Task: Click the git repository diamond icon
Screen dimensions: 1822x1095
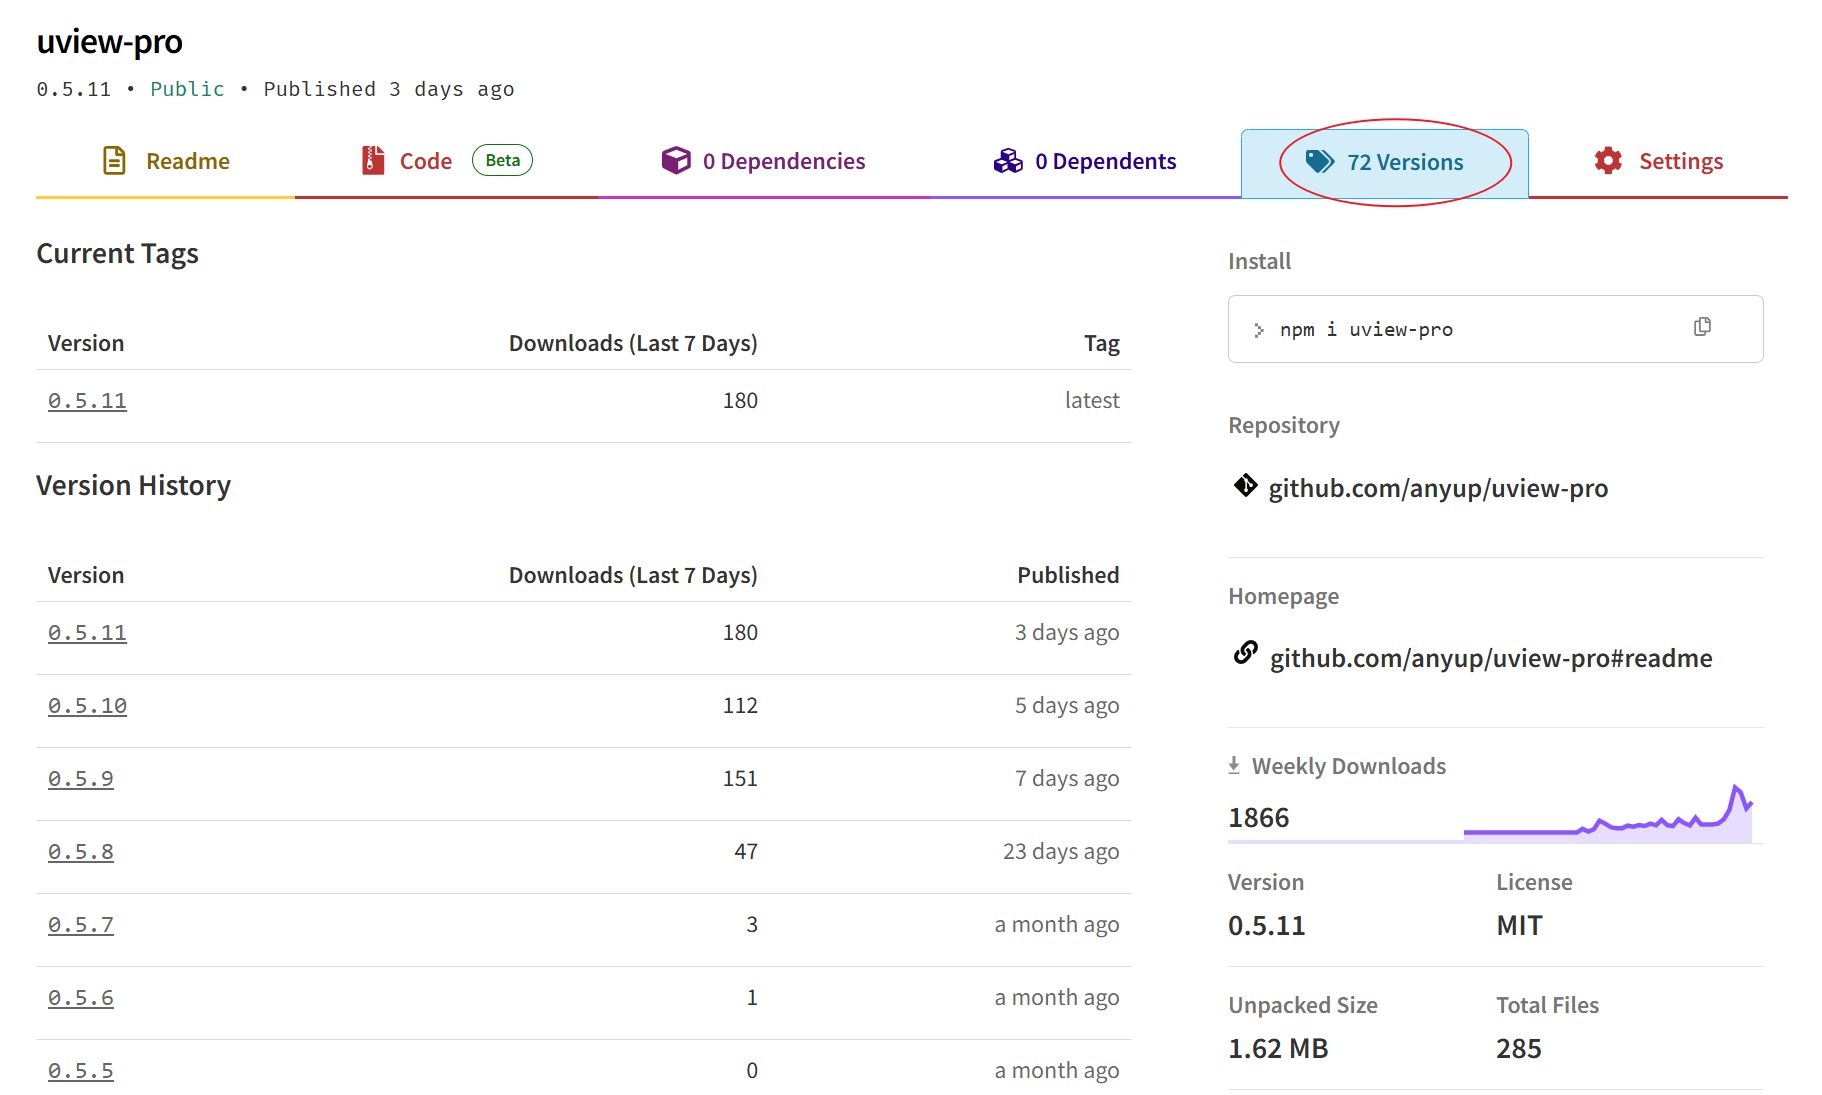Action: click(1245, 486)
